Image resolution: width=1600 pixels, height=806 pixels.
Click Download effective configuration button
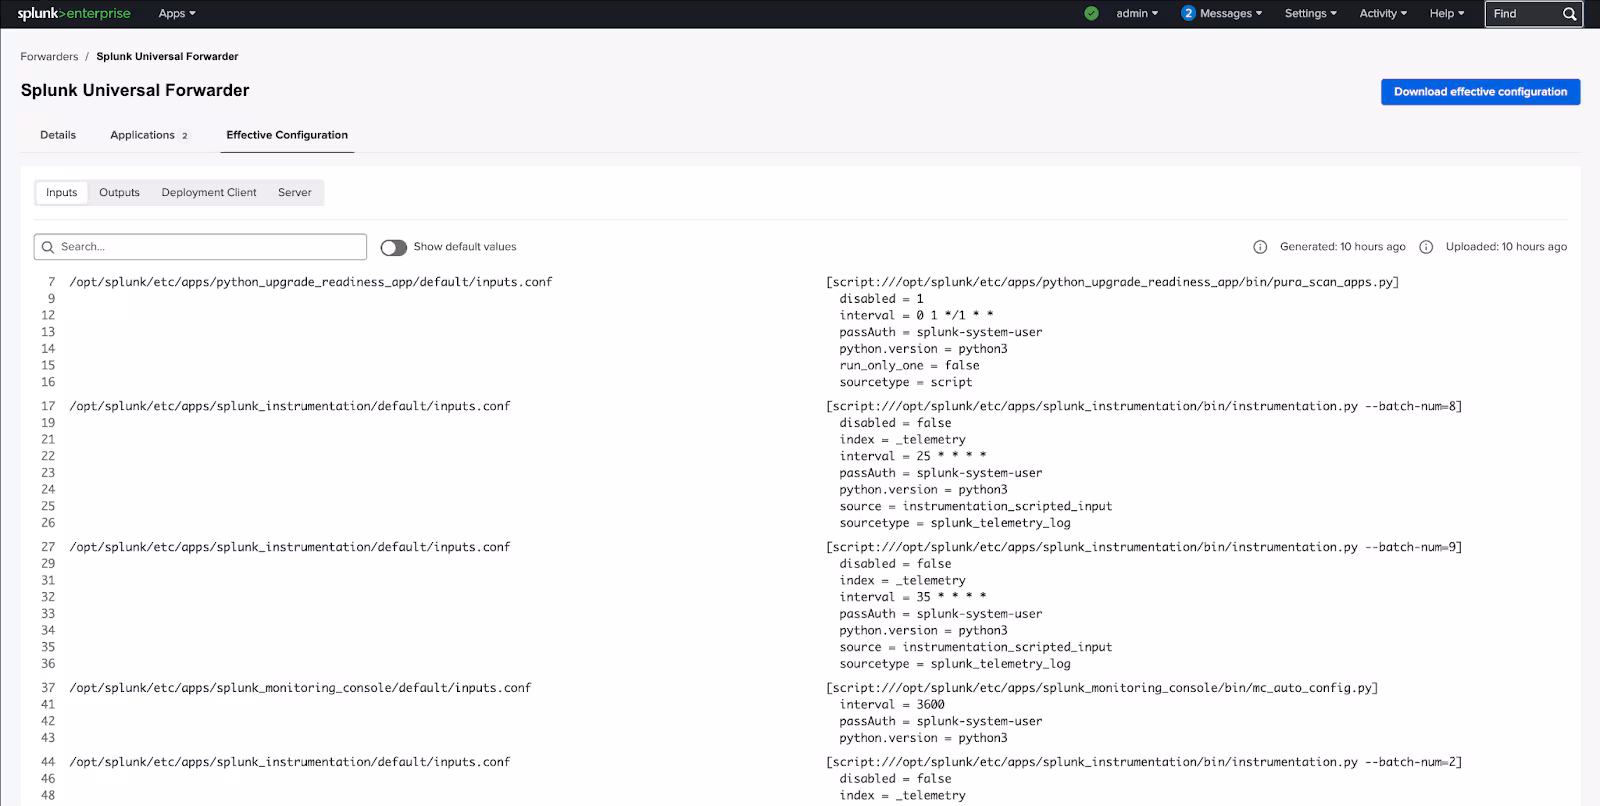click(1480, 92)
